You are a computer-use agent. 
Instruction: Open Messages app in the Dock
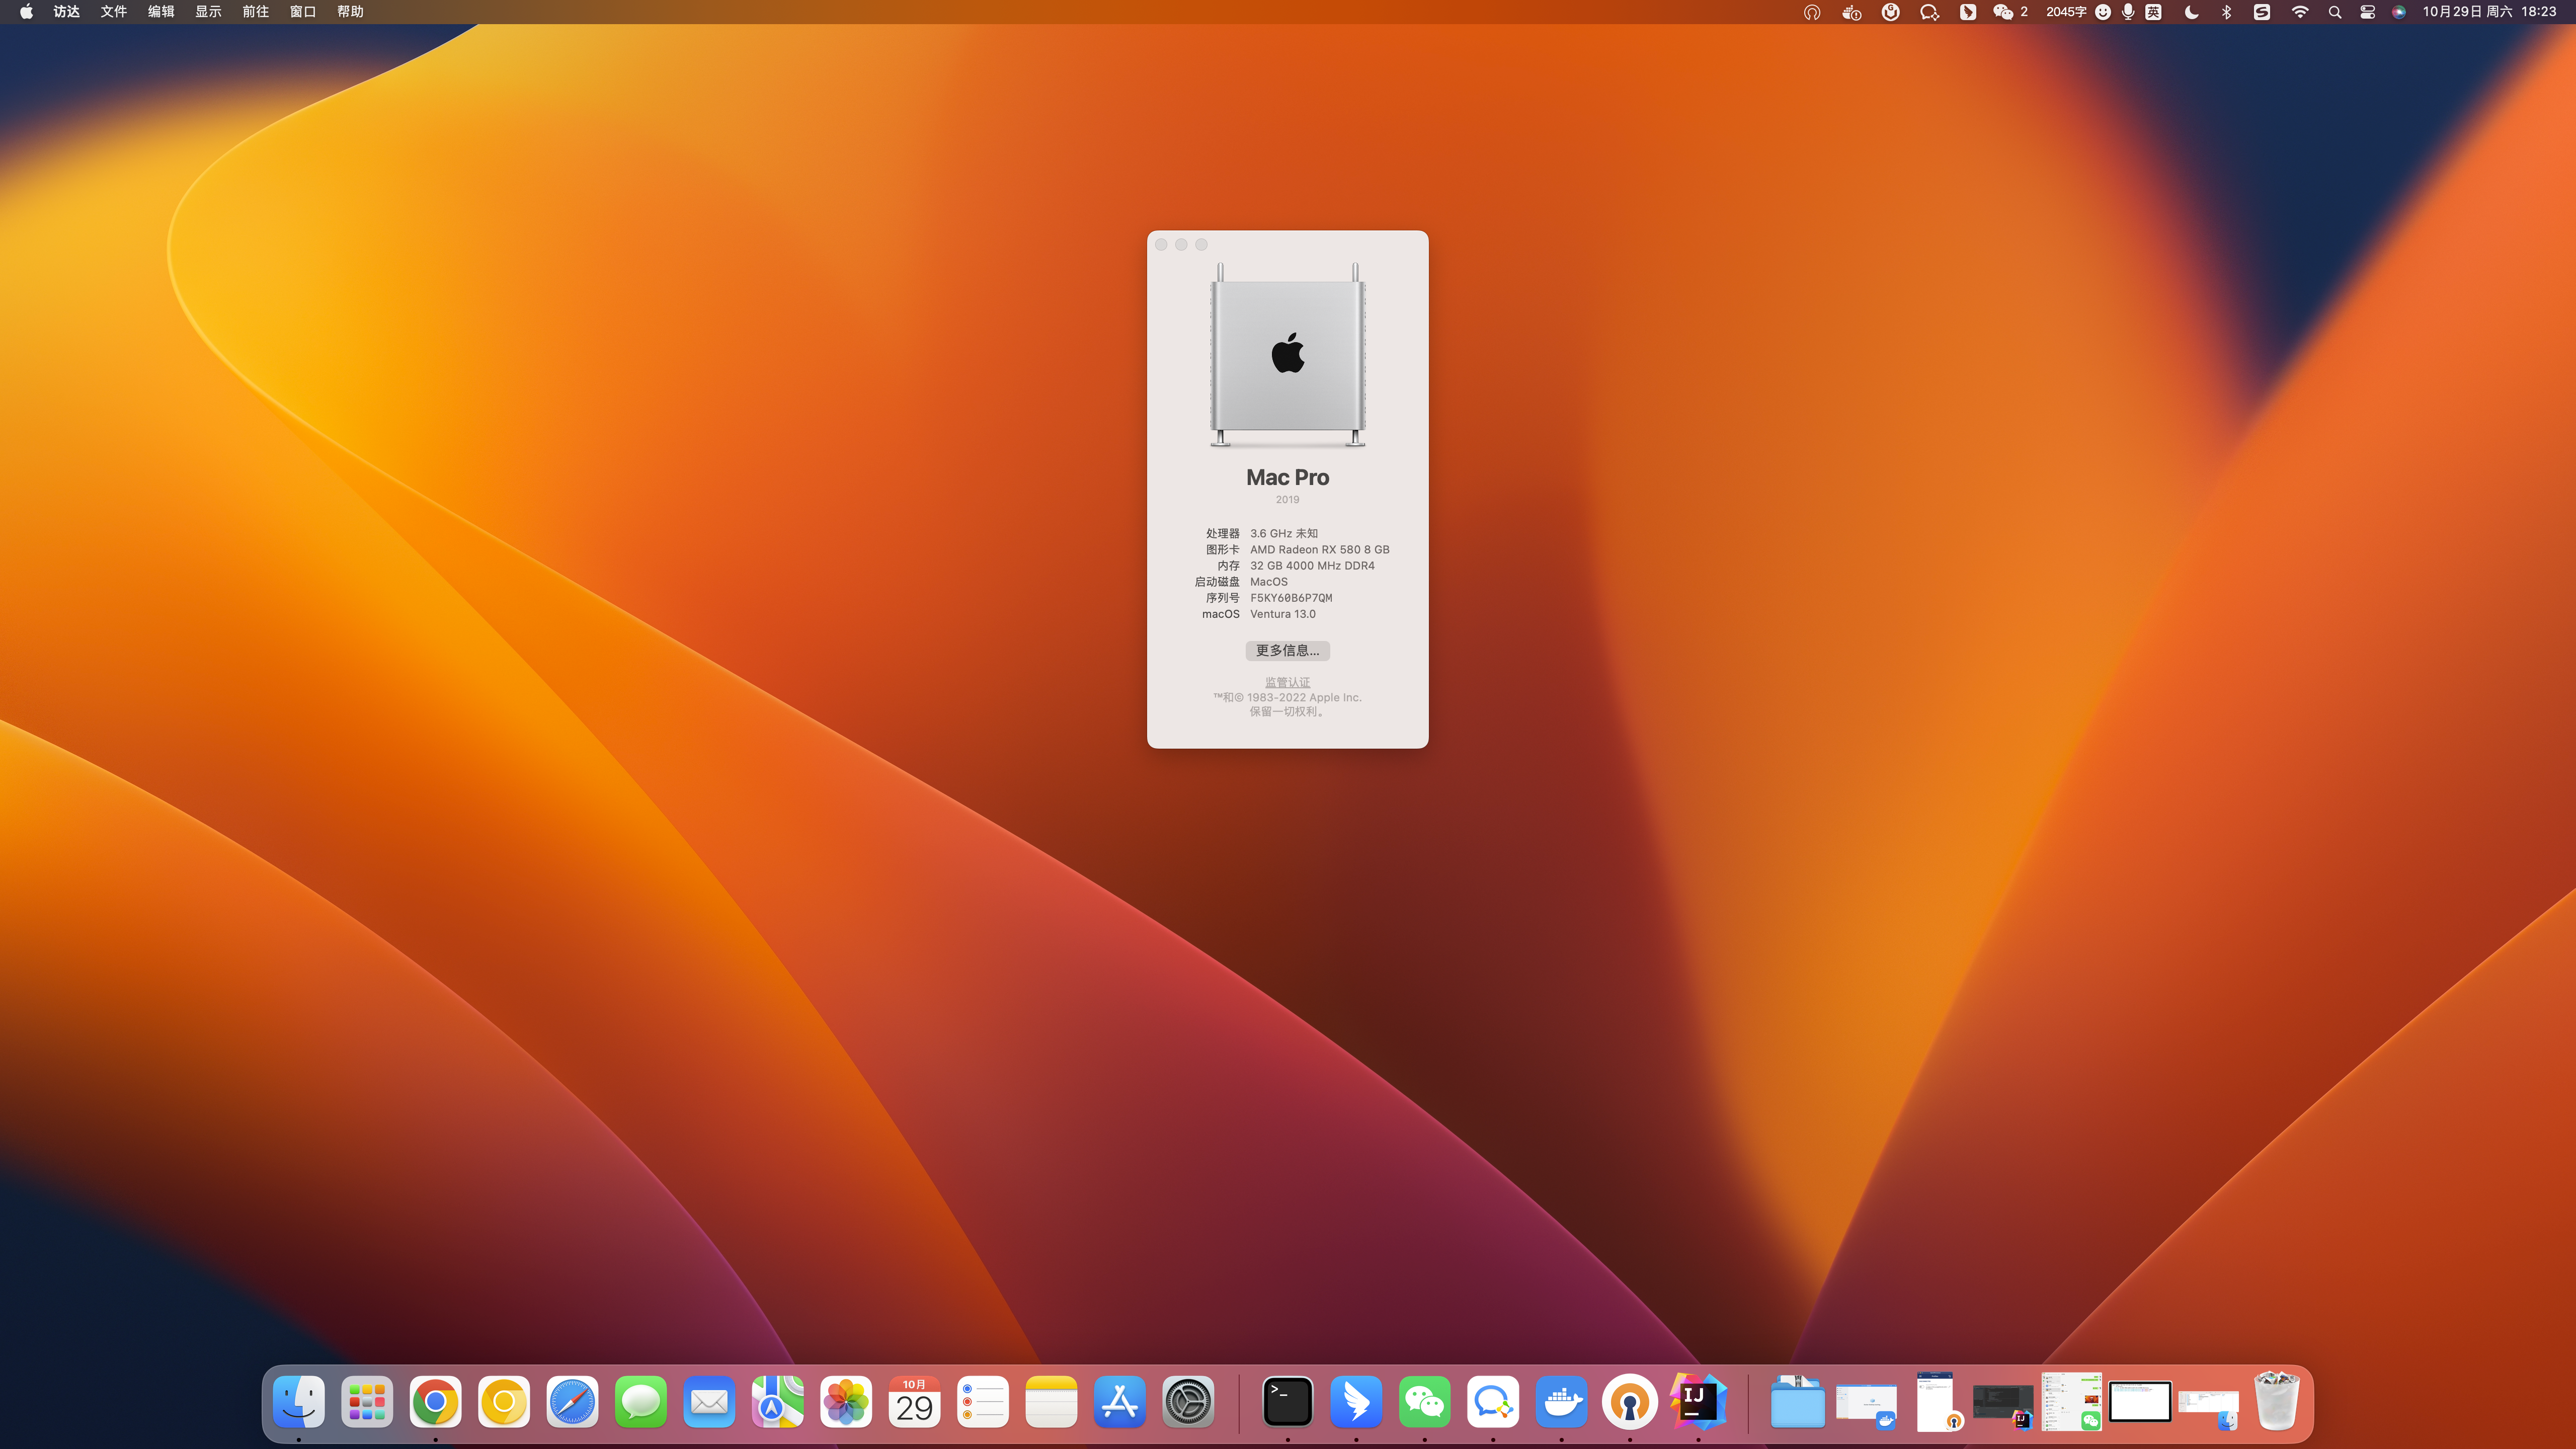click(641, 1402)
